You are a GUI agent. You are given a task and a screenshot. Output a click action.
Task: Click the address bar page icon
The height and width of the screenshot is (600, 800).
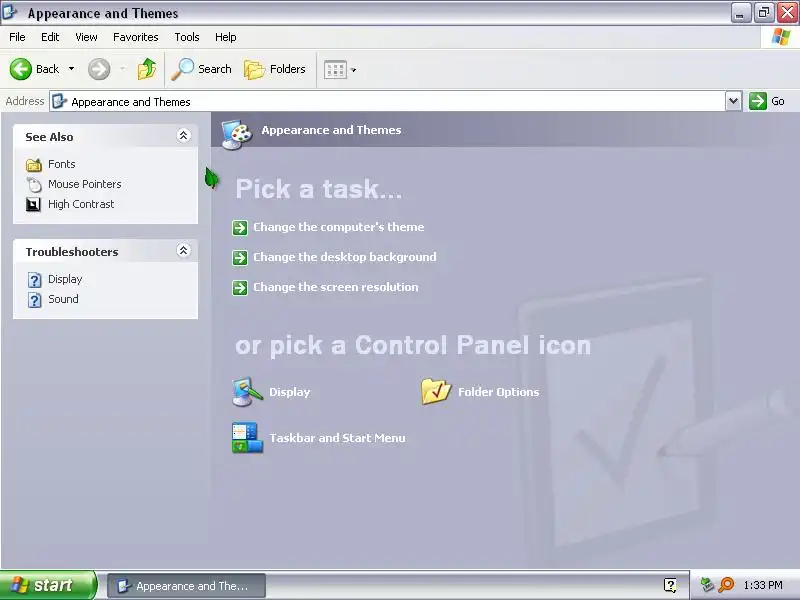pyautogui.click(x=60, y=102)
